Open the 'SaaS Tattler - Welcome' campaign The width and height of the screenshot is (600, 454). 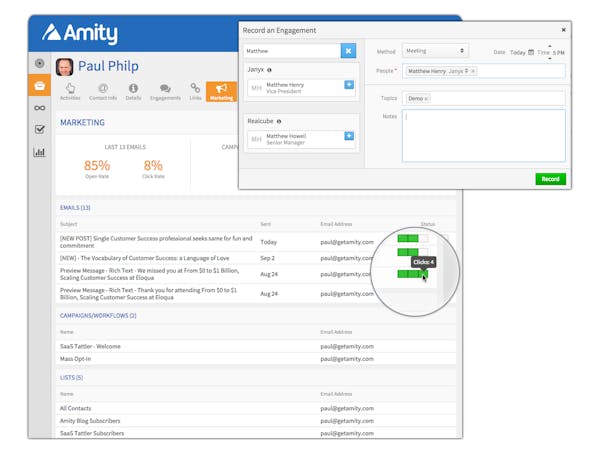[90, 346]
